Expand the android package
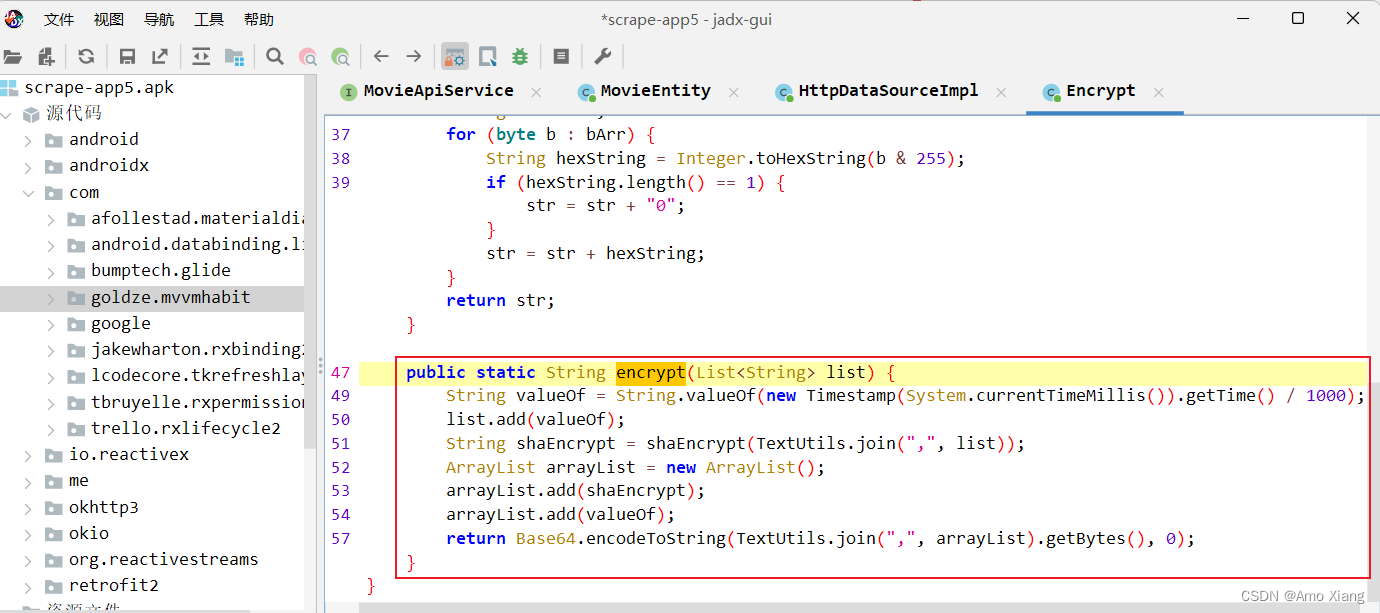Screen dimensions: 1380x613 pos(28,140)
